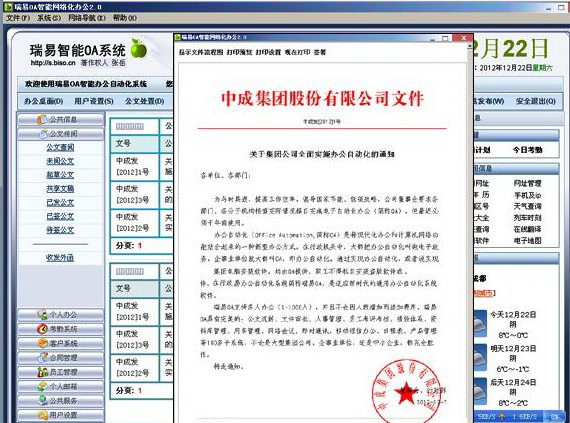
Task: Switch to 办公桌面(D) tab
Action: (x=44, y=101)
